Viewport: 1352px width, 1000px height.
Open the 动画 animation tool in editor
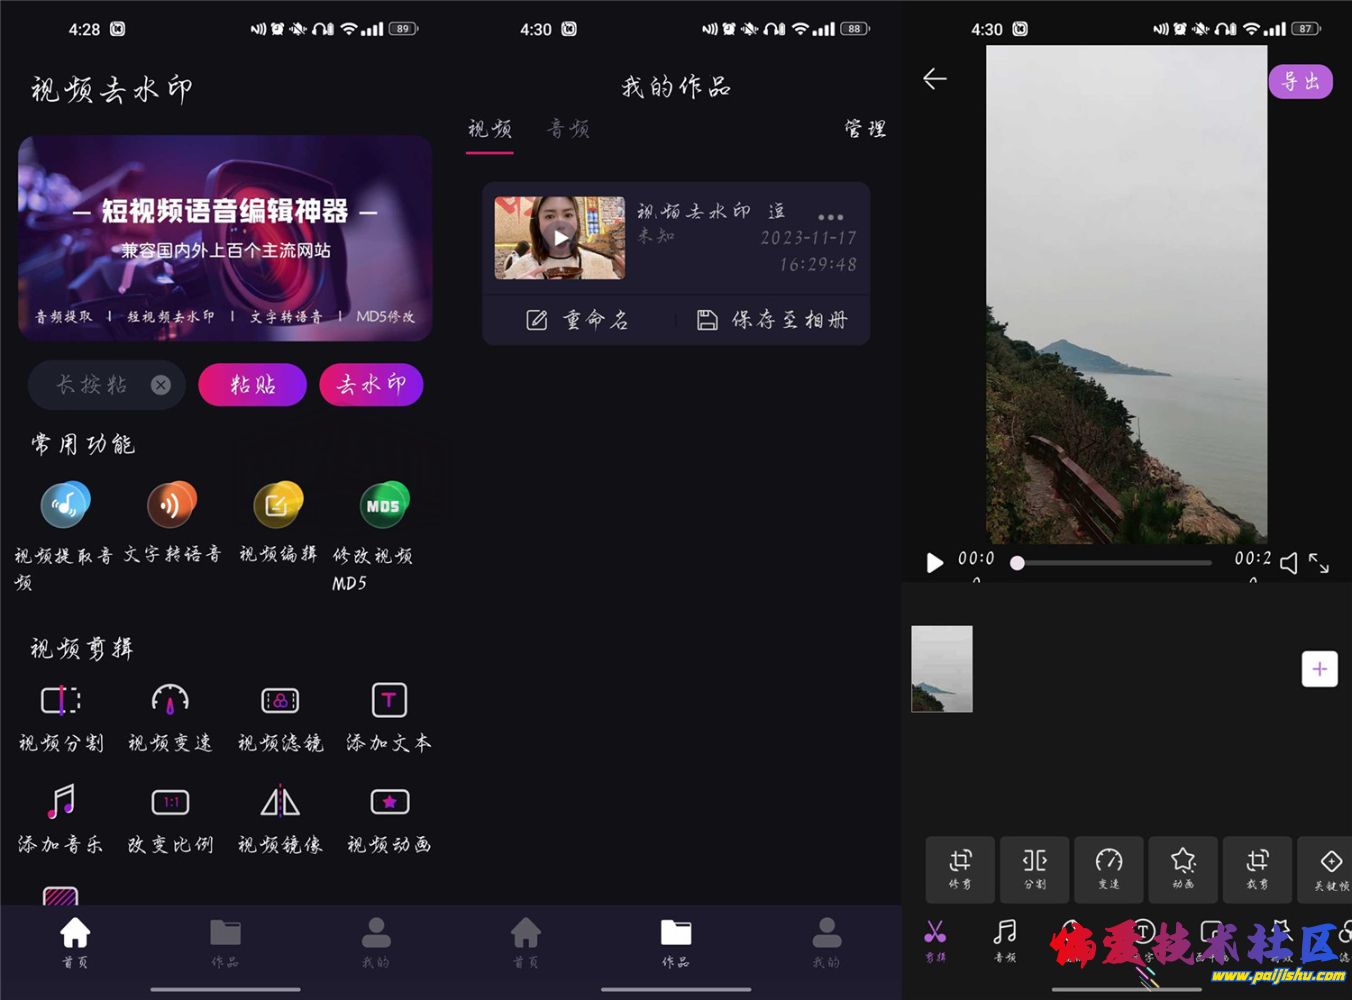pyautogui.click(x=1183, y=868)
